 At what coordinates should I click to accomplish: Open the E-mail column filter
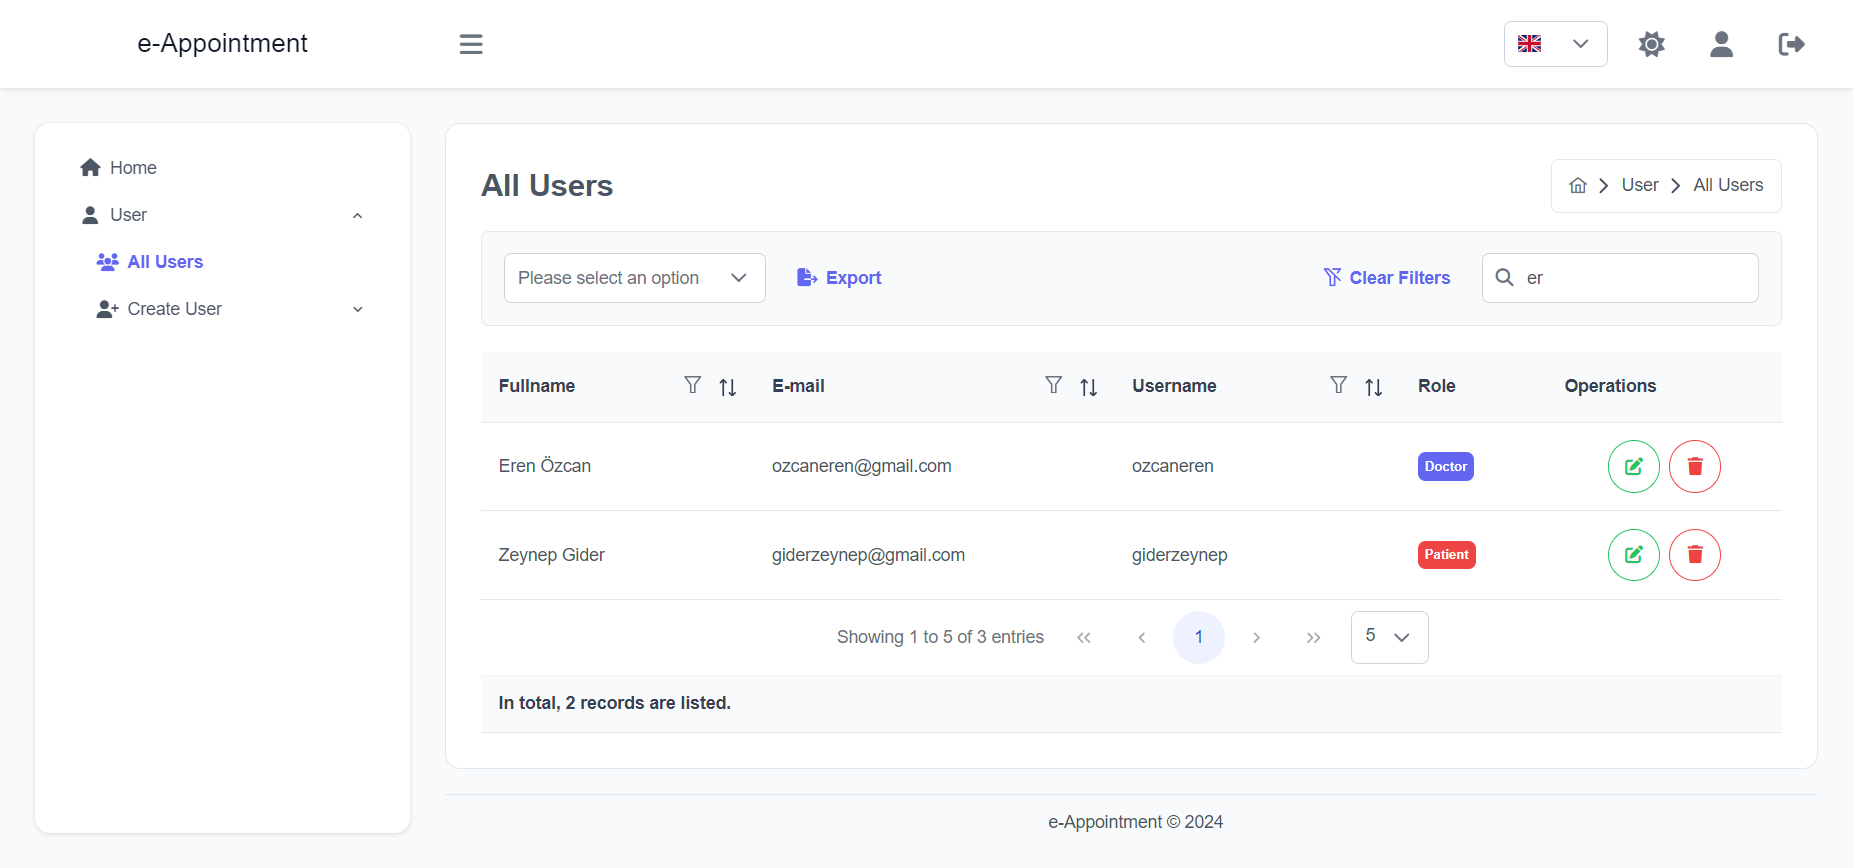coord(1053,385)
